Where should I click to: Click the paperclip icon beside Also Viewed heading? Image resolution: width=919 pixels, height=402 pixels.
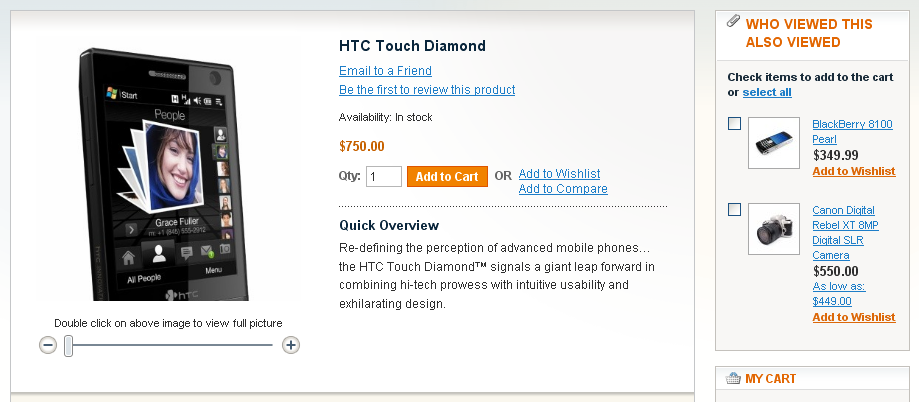733,22
